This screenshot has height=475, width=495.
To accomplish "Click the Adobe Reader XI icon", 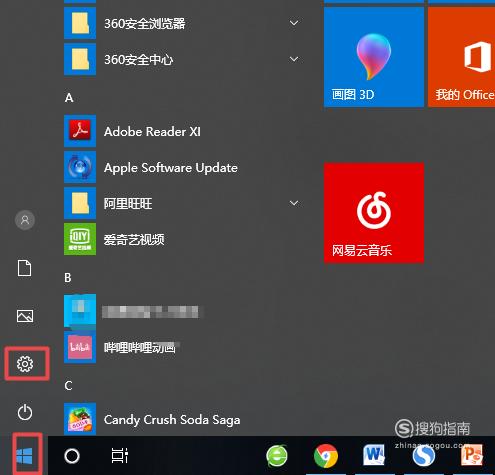I will (80, 131).
